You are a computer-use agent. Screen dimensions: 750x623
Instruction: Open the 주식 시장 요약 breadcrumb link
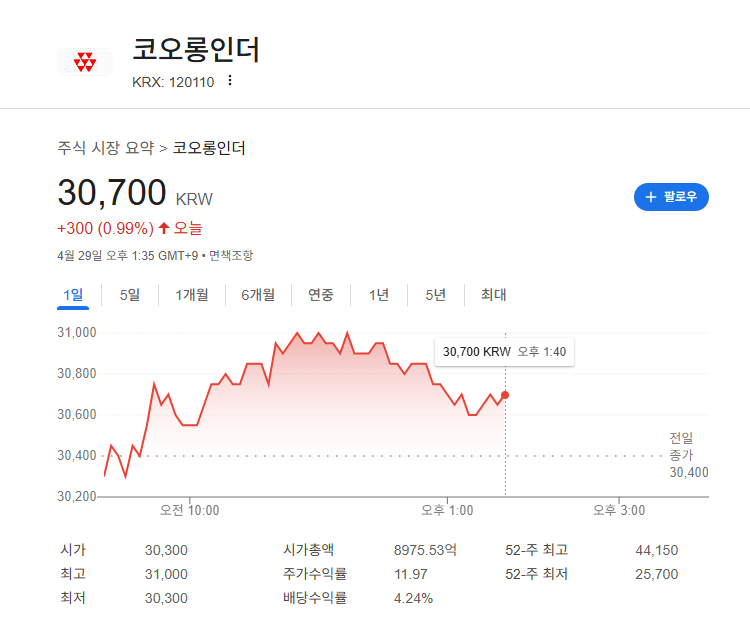tap(106, 148)
